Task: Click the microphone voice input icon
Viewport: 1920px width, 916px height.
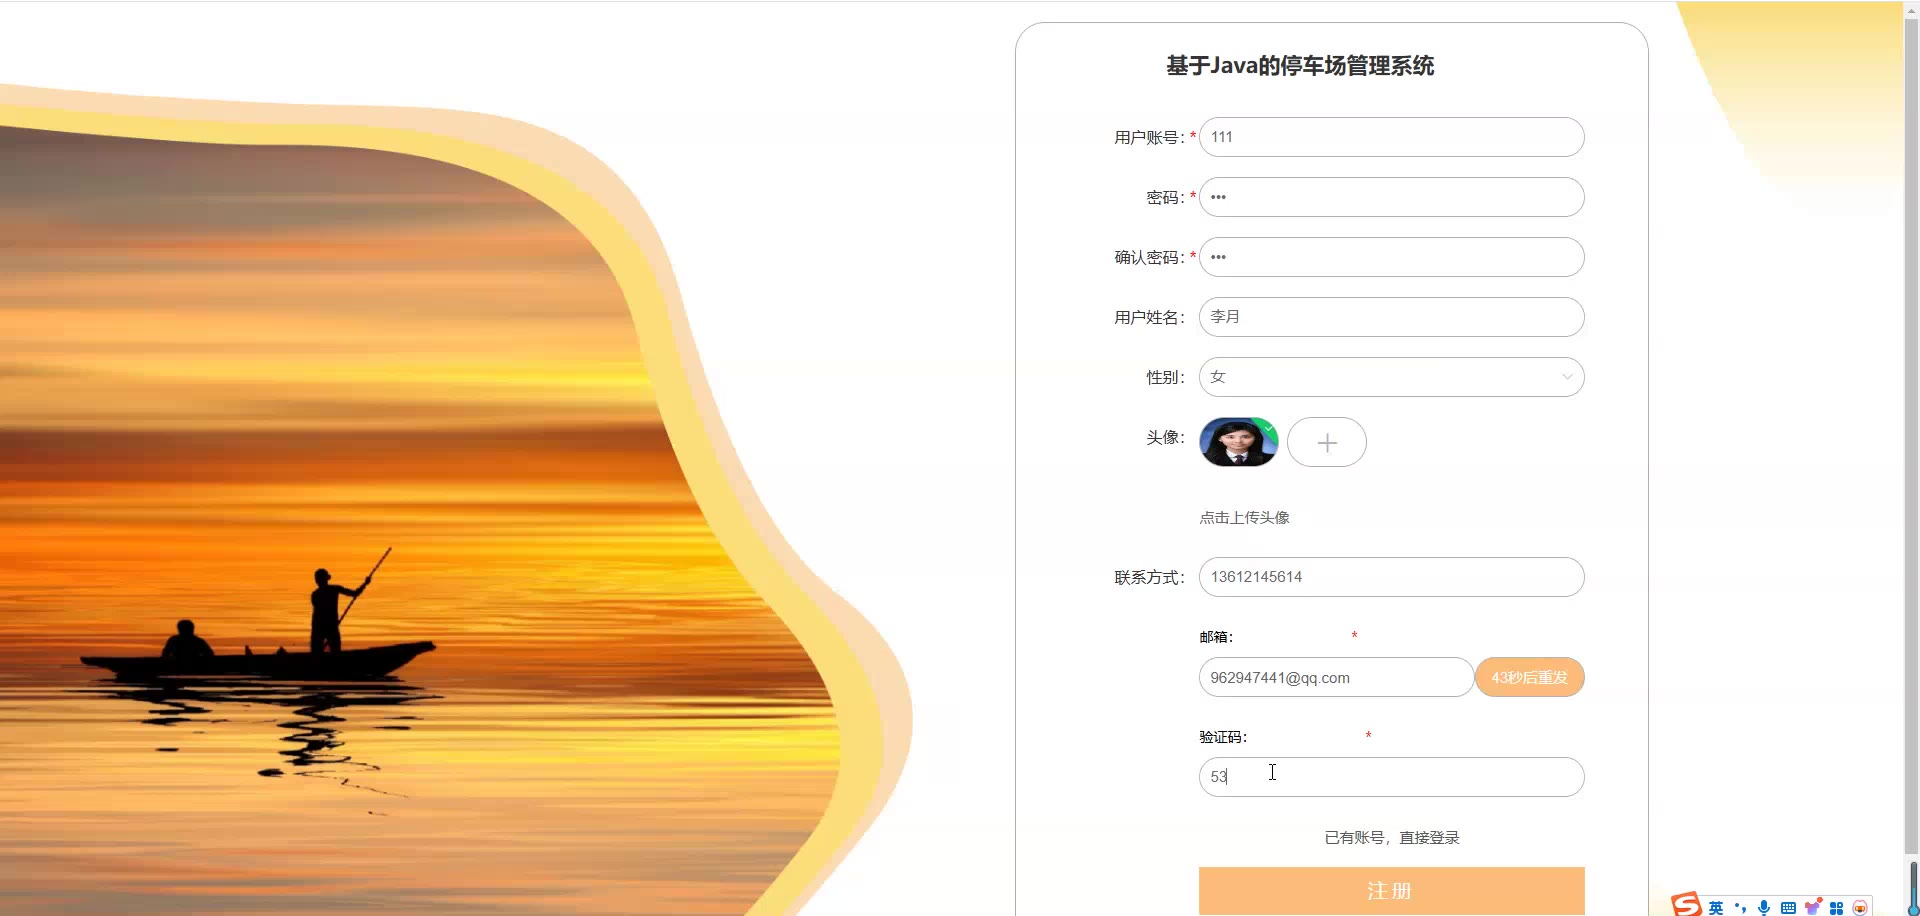Action: click(1764, 908)
